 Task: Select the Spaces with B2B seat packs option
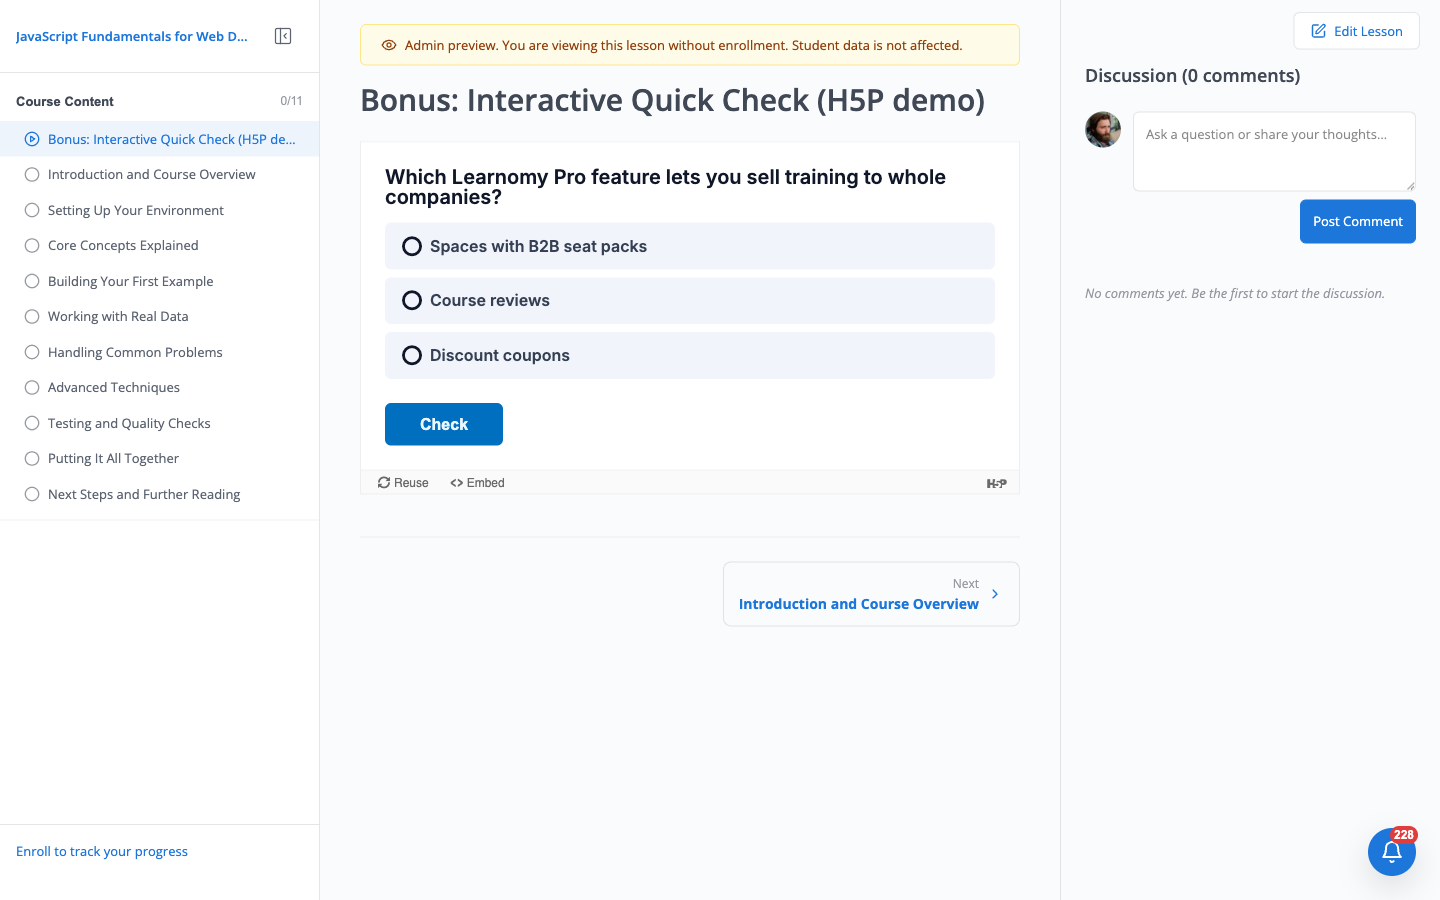tap(690, 246)
